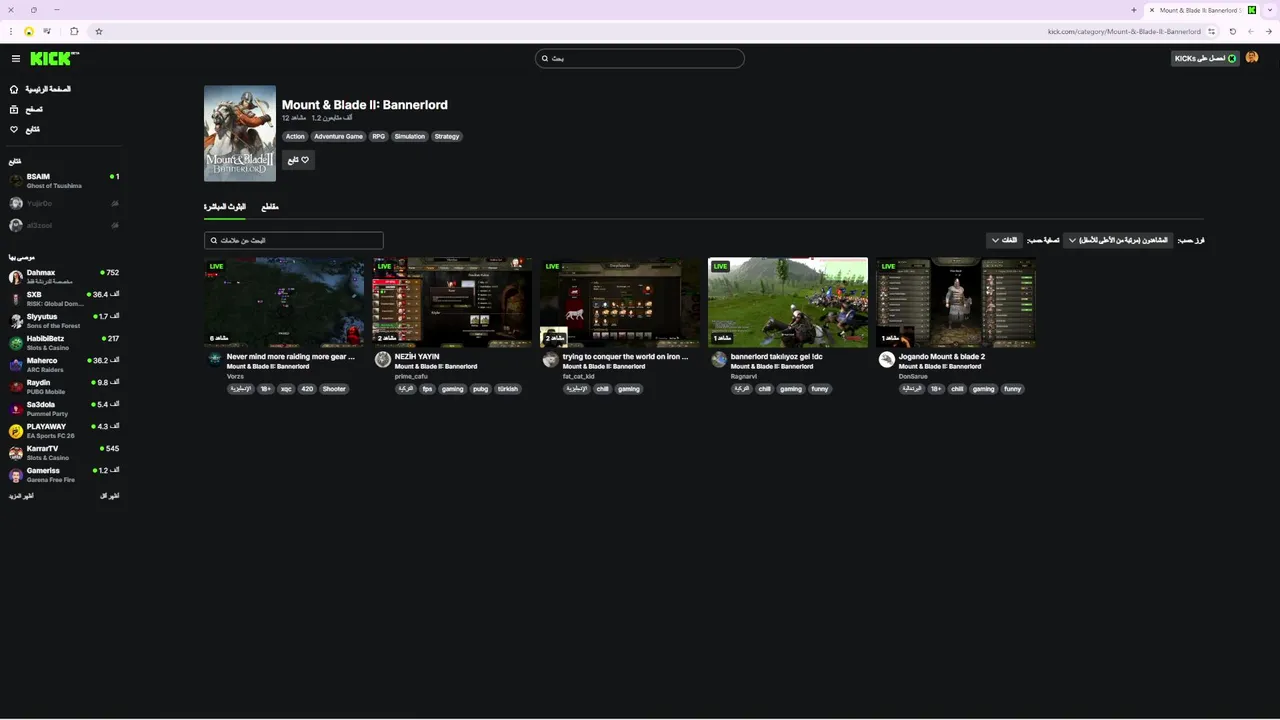The image size is (1280, 720).
Task: Click the fat_cat_kid channel avatar
Action: click(551, 359)
